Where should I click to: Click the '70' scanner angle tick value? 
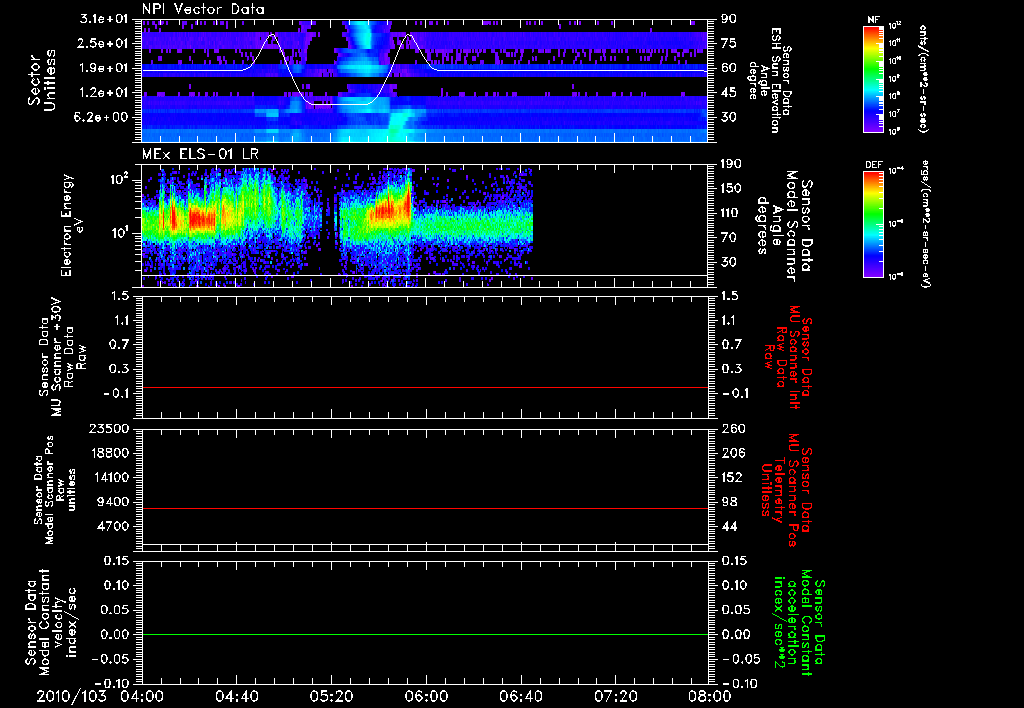tap(728, 238)
